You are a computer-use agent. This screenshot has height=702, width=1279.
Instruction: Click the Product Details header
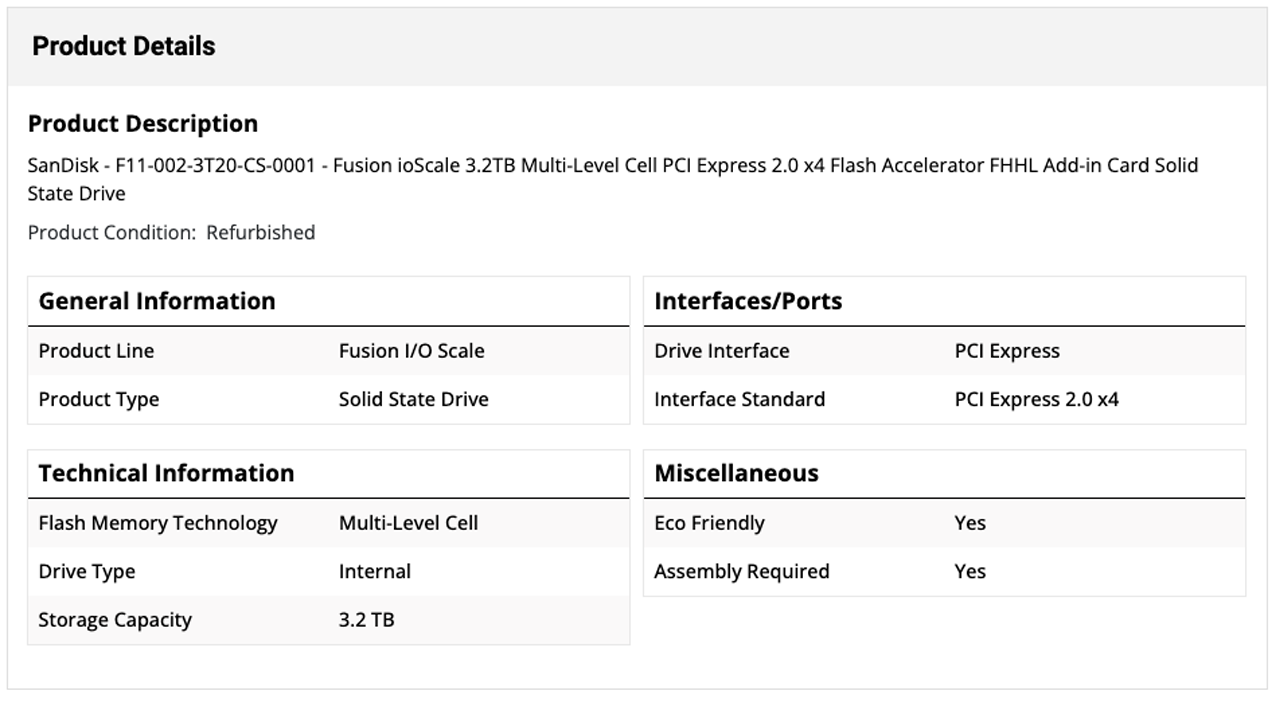[x=123, y=46]
